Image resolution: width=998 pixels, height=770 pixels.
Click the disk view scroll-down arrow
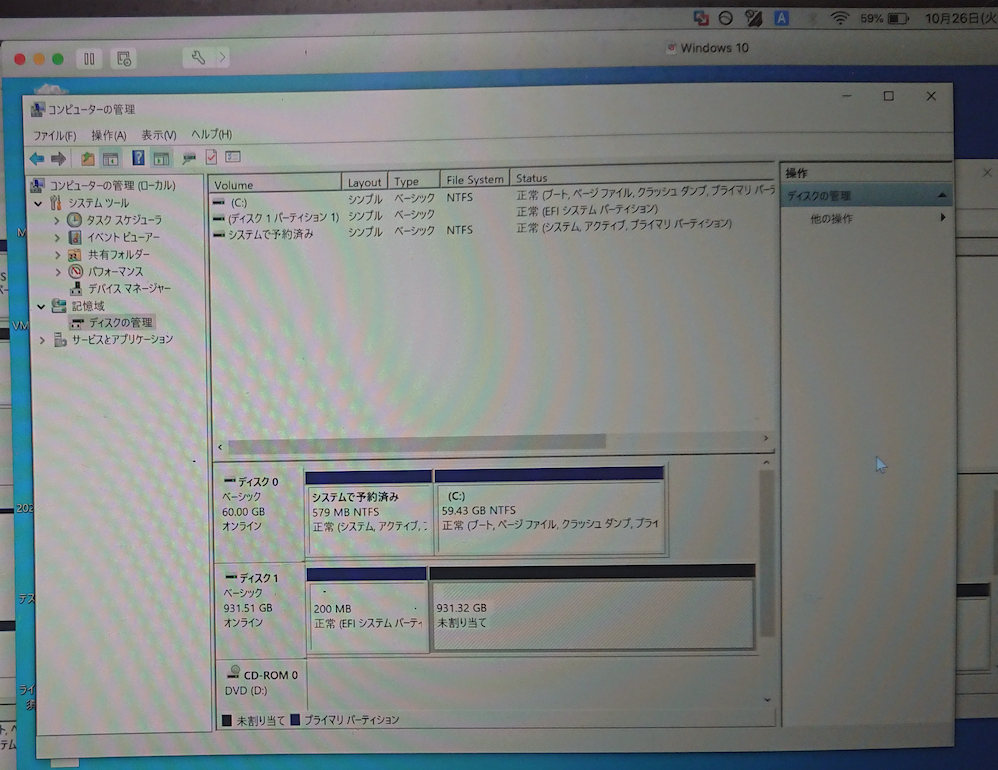(x=768, y=700)
